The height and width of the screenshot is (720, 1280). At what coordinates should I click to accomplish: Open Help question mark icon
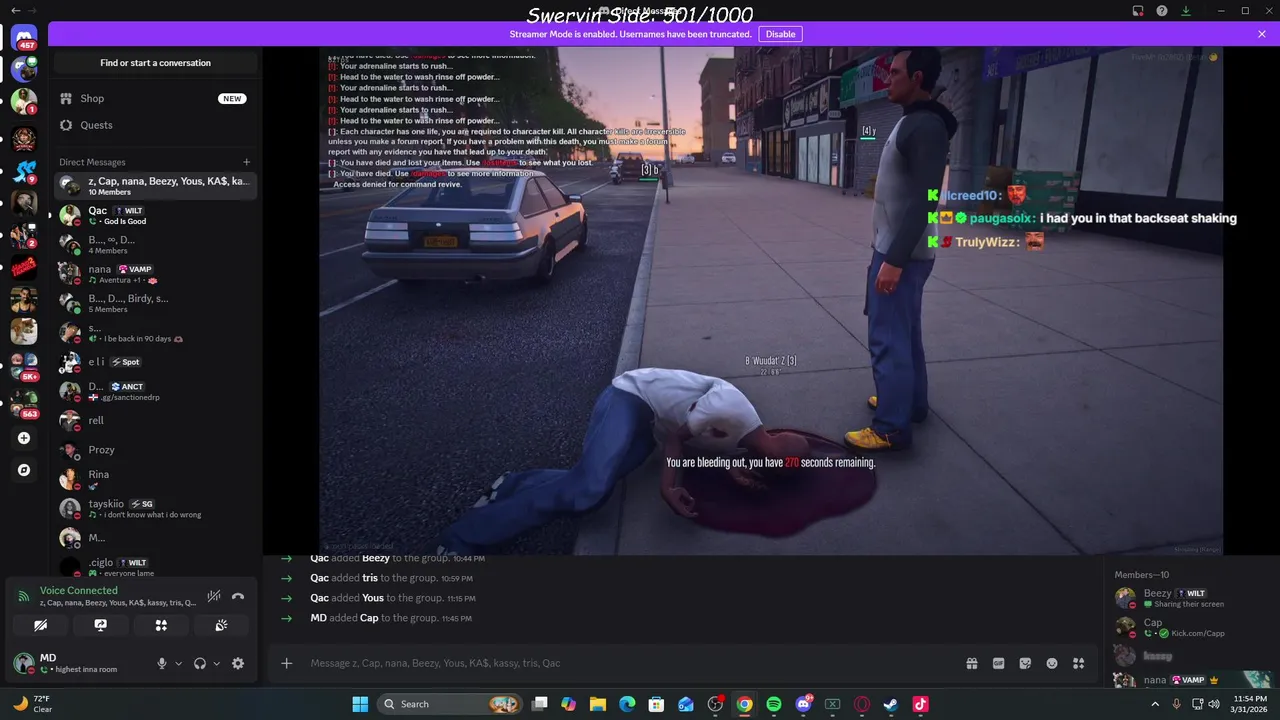tap(1162, 11)
